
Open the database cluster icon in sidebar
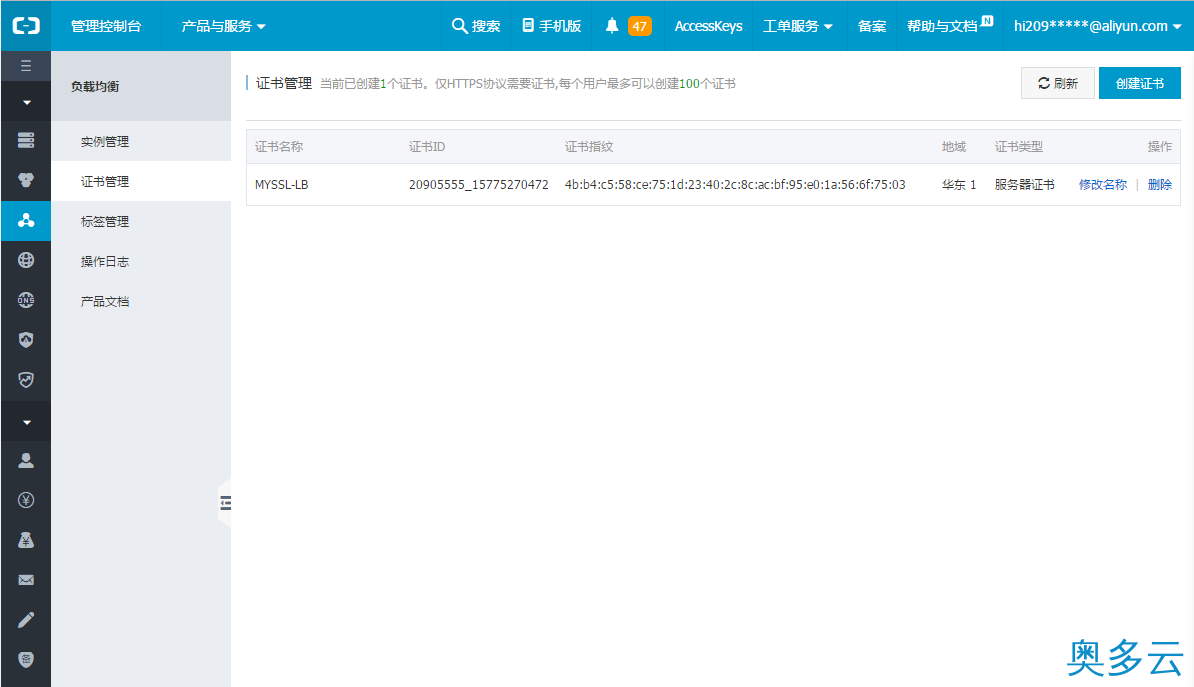26,181
